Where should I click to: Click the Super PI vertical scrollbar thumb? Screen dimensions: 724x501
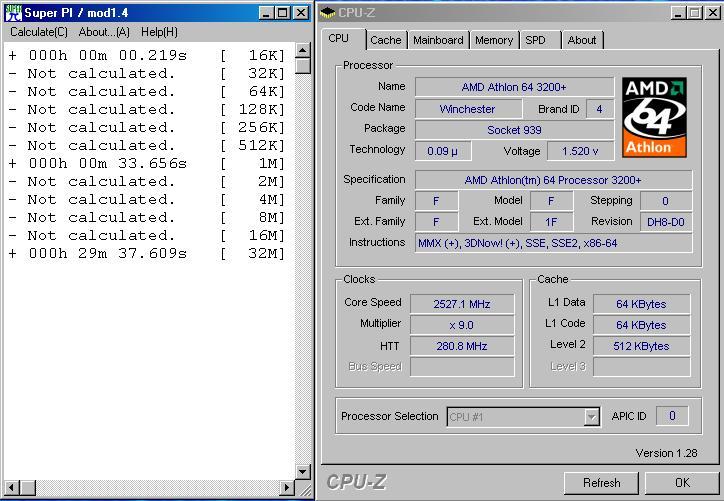click(x=303, y=66)
